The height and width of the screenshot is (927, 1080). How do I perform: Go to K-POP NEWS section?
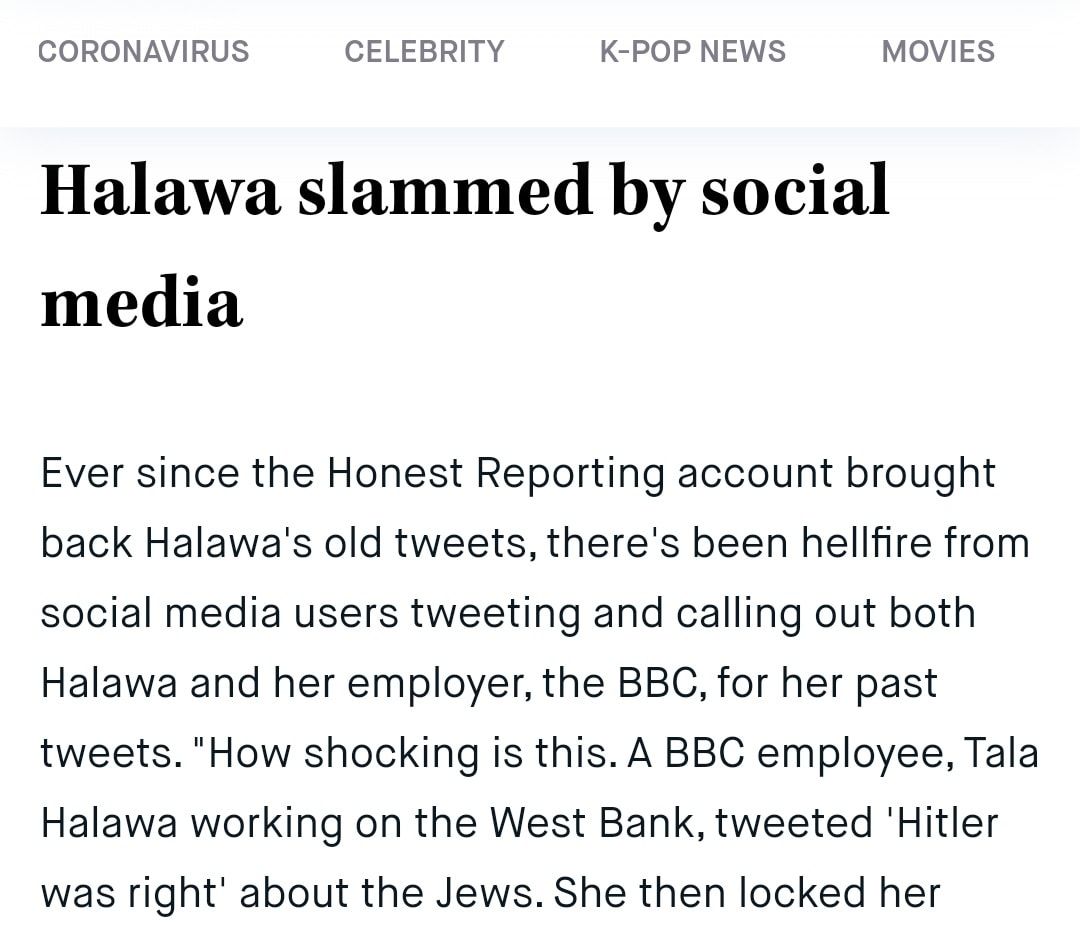pos(692,52)
